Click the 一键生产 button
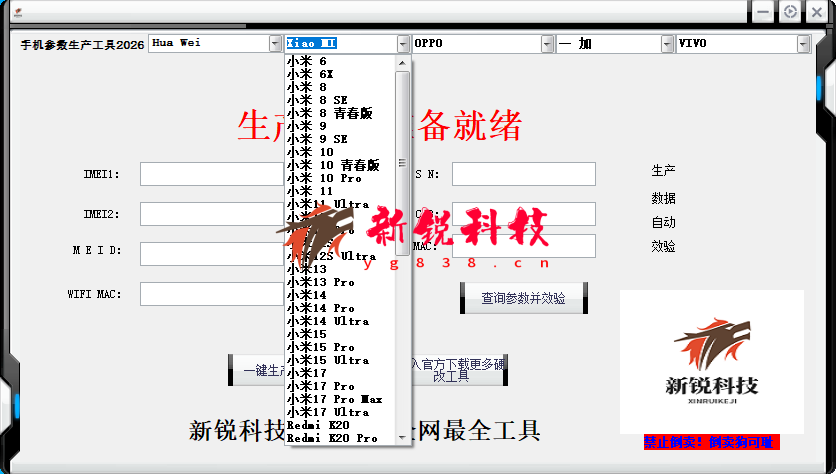The width and height of the screenshot is (836, 474). click(257, 370)
